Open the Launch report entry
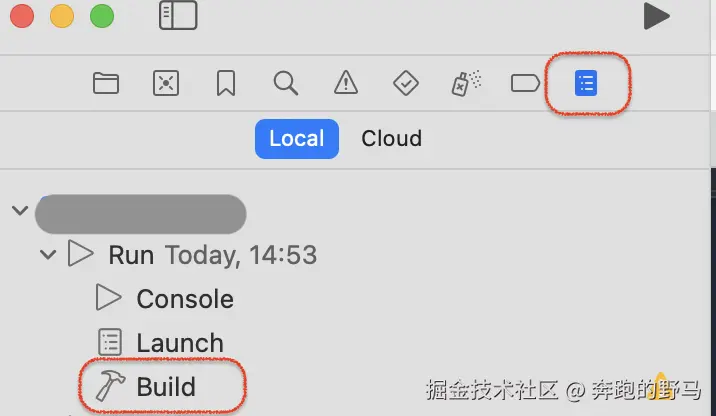Viewport: 716px width, 416px height. click(x=161, y=342)
